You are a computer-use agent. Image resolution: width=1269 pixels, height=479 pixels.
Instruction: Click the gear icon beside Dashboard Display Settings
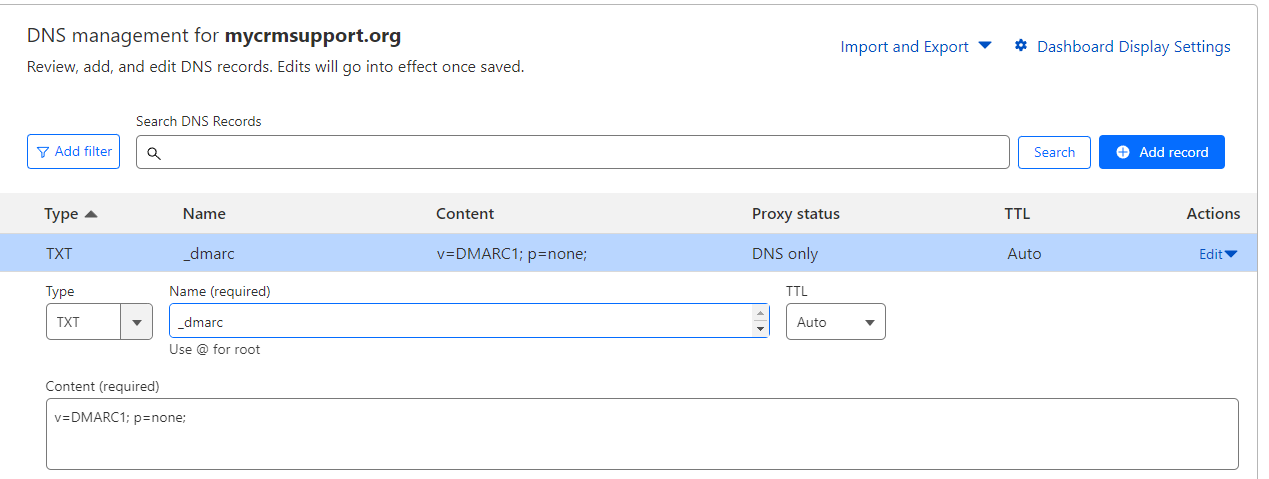point(1021,46)
